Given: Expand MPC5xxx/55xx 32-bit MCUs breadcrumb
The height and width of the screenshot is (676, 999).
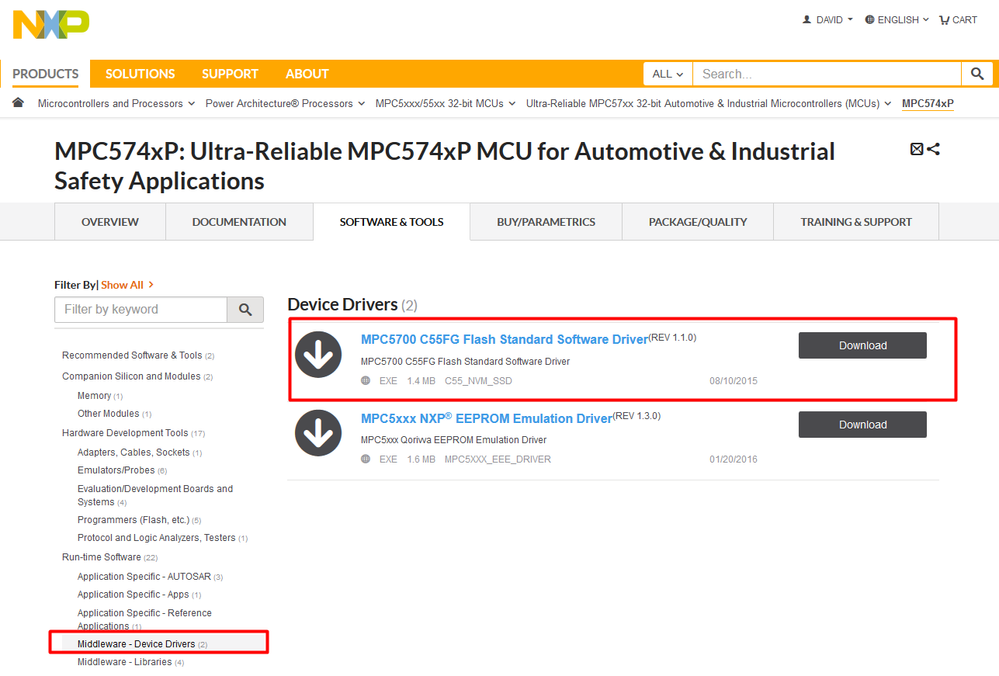Looking at the screenshot, I should point(445,103).
